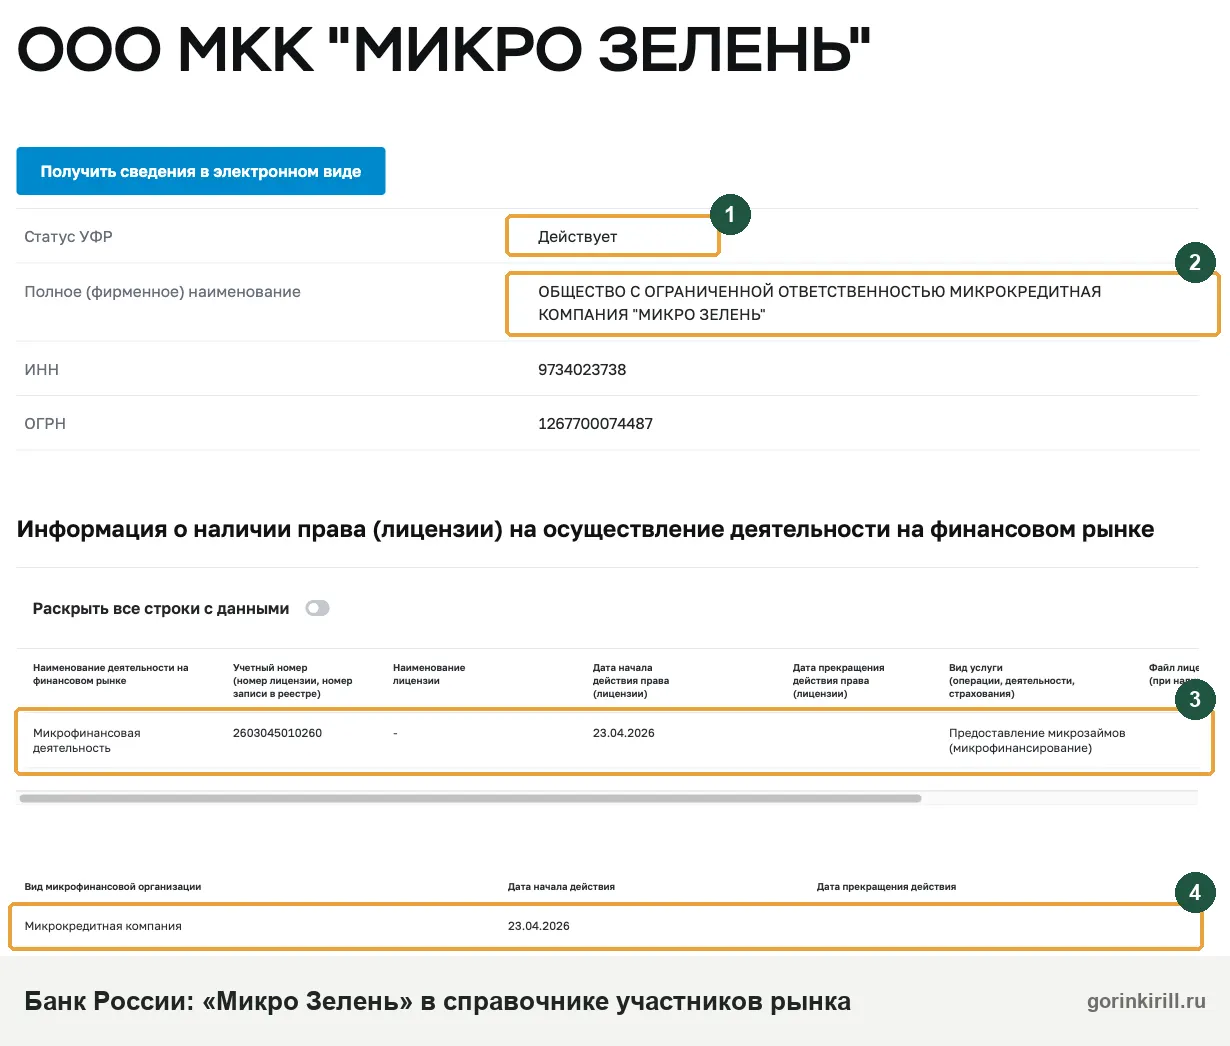Click full company name text 'ОБЩЕСТВО С ОГРАНИЧЕННОЙ ОТВЕТСТВЕННОСТЬЮ'

click(741, 292)
